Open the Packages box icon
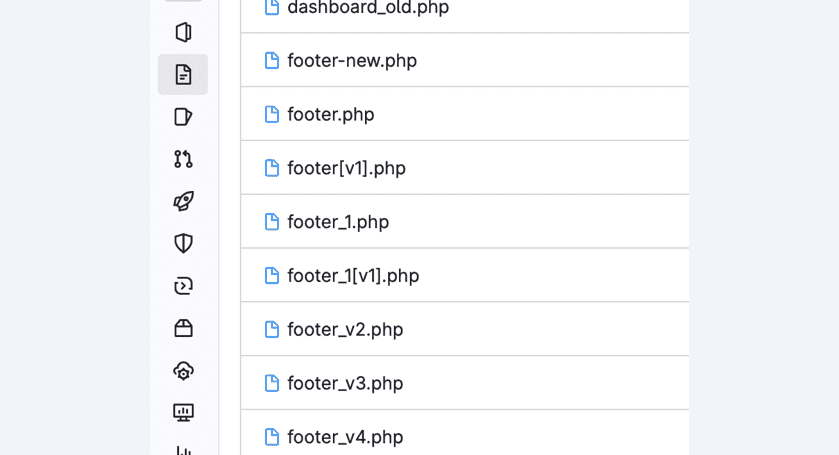 [x=183, y=328]
